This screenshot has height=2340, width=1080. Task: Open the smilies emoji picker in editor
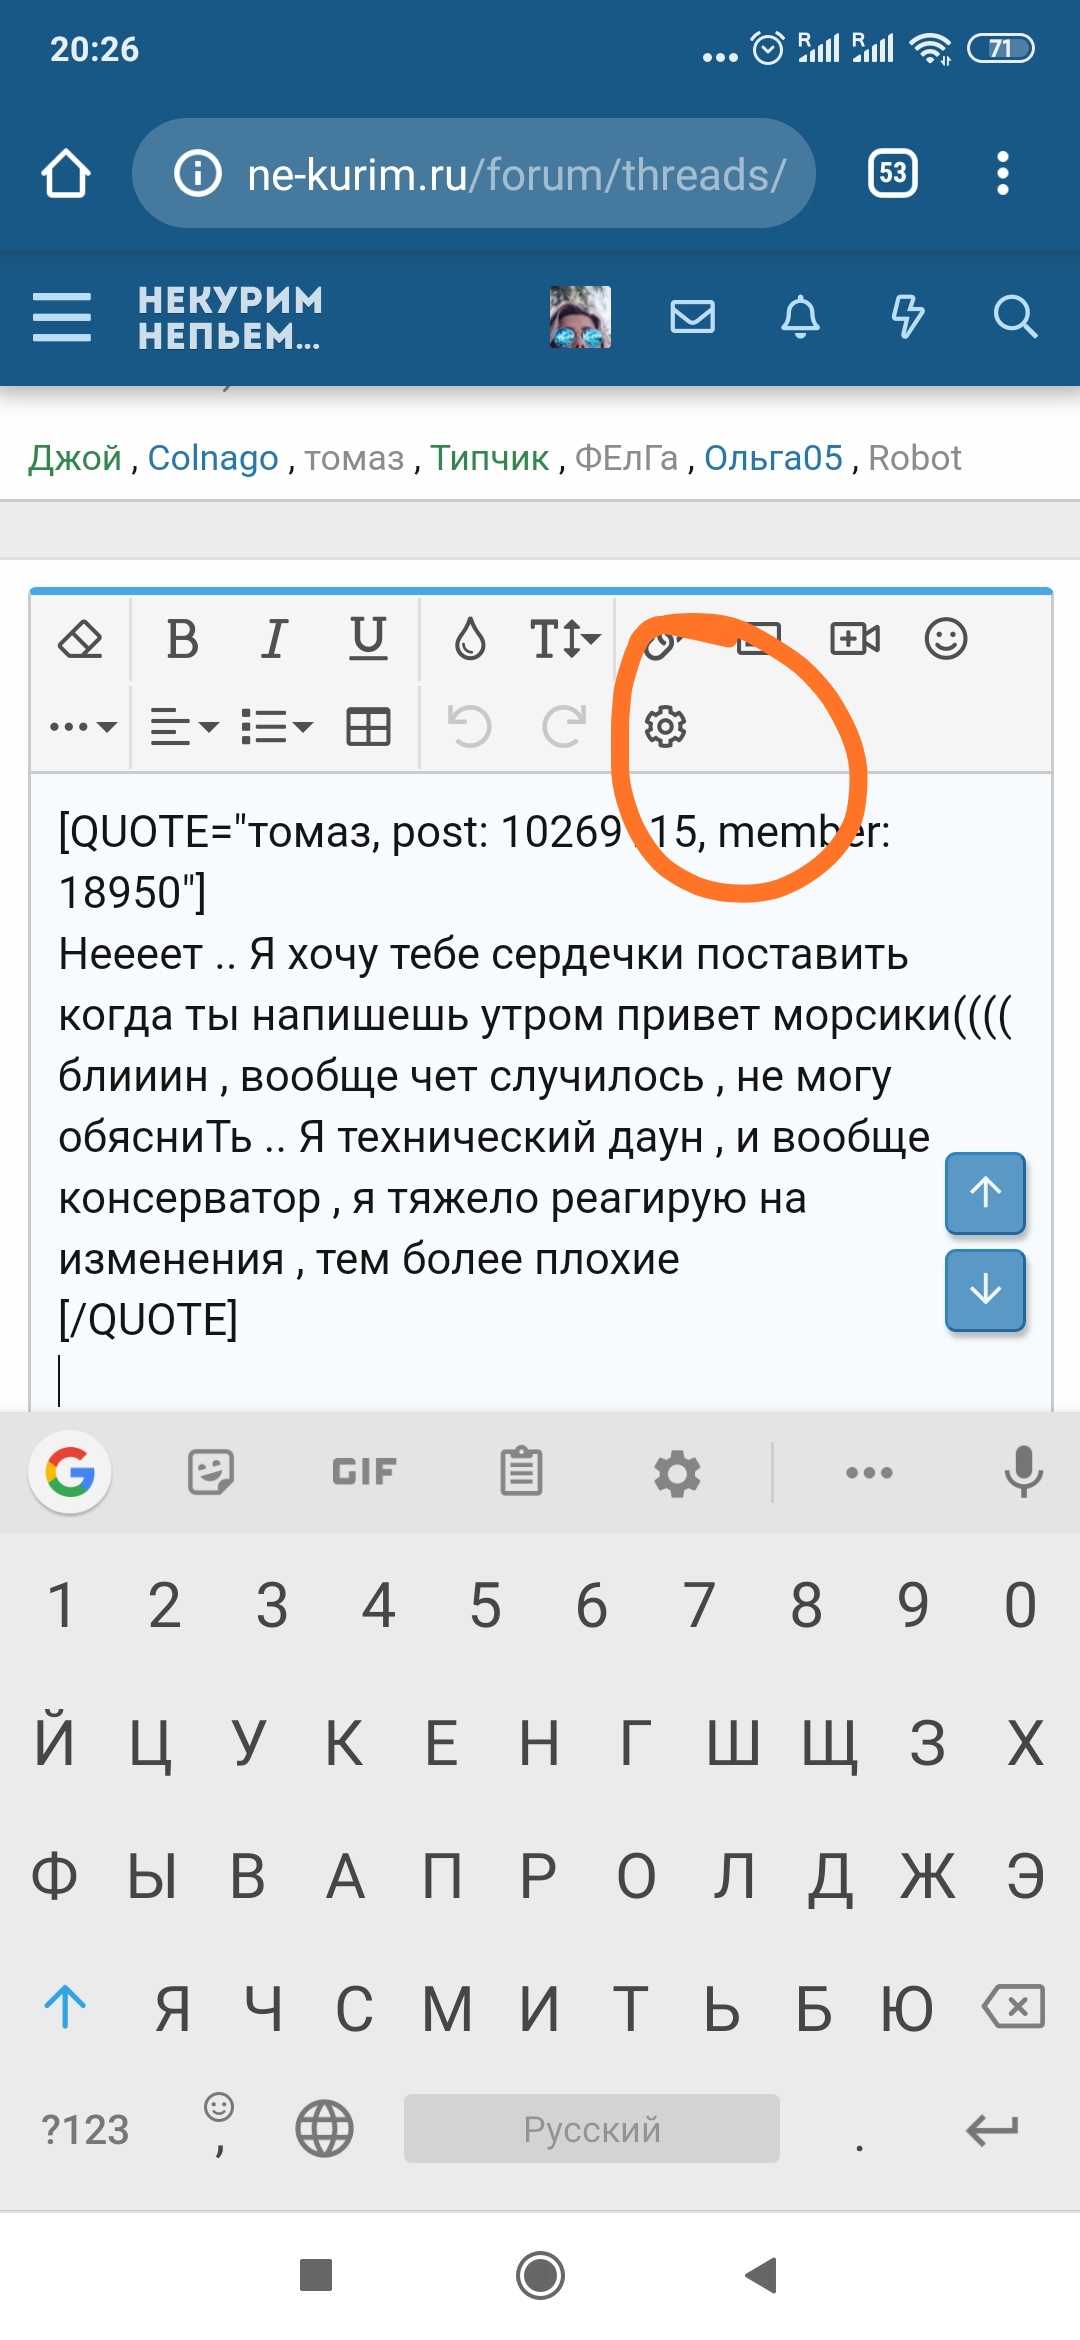tap(946, 639)
